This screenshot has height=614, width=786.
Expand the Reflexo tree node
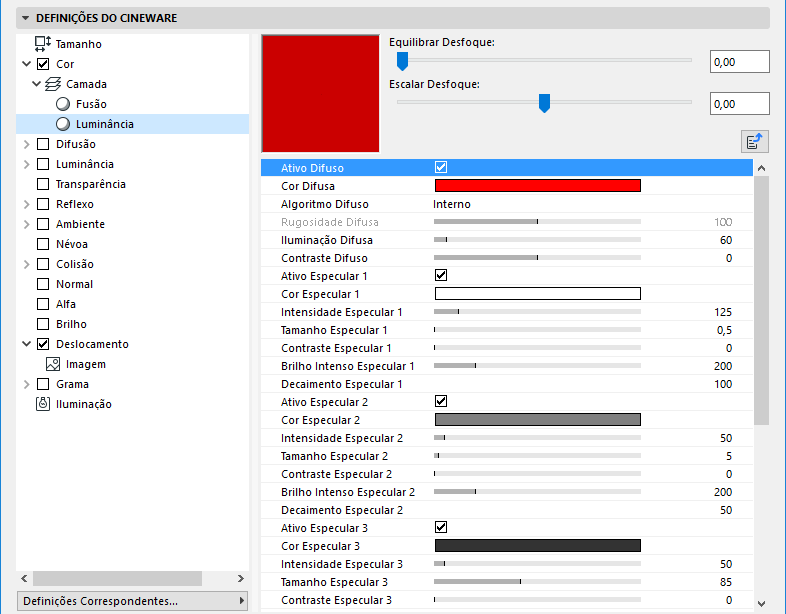pyautogui.click(x=27, y=204)
